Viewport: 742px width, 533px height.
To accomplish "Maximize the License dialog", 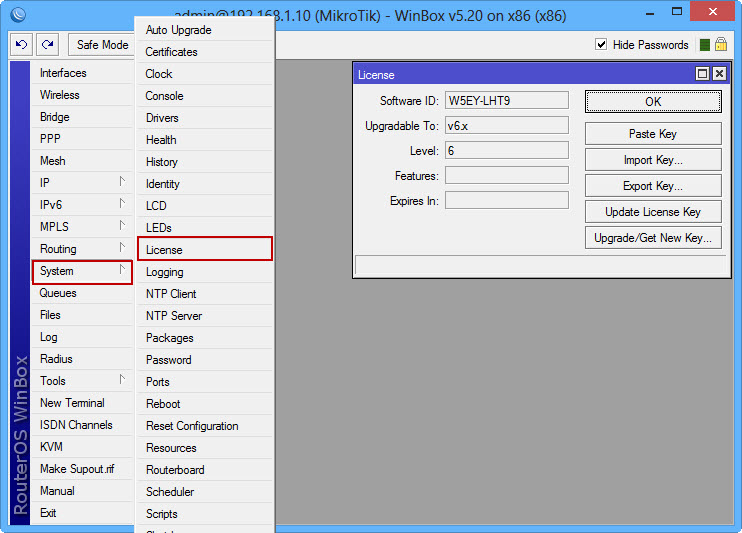I will pyautogui.click(x=702, y=73).
